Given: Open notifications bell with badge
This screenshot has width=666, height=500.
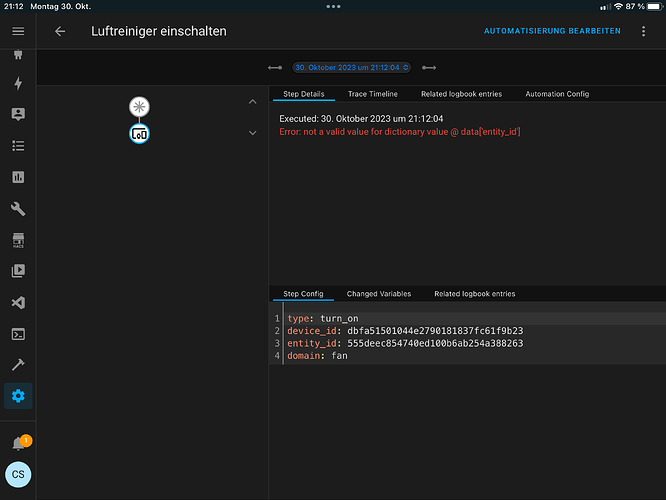Looking at the screenshot, I should pyautogui.click(x=20, y=443).
